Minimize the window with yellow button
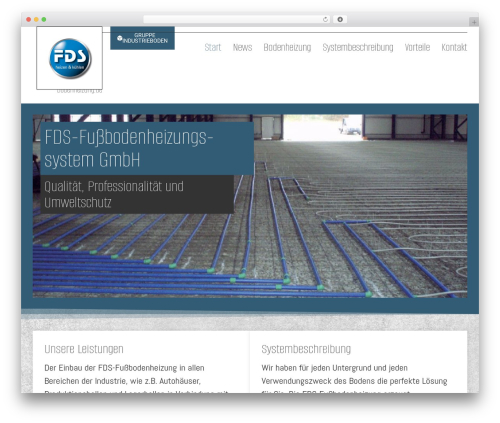This screenshot has height=423, width=500. tap(36, 19)
